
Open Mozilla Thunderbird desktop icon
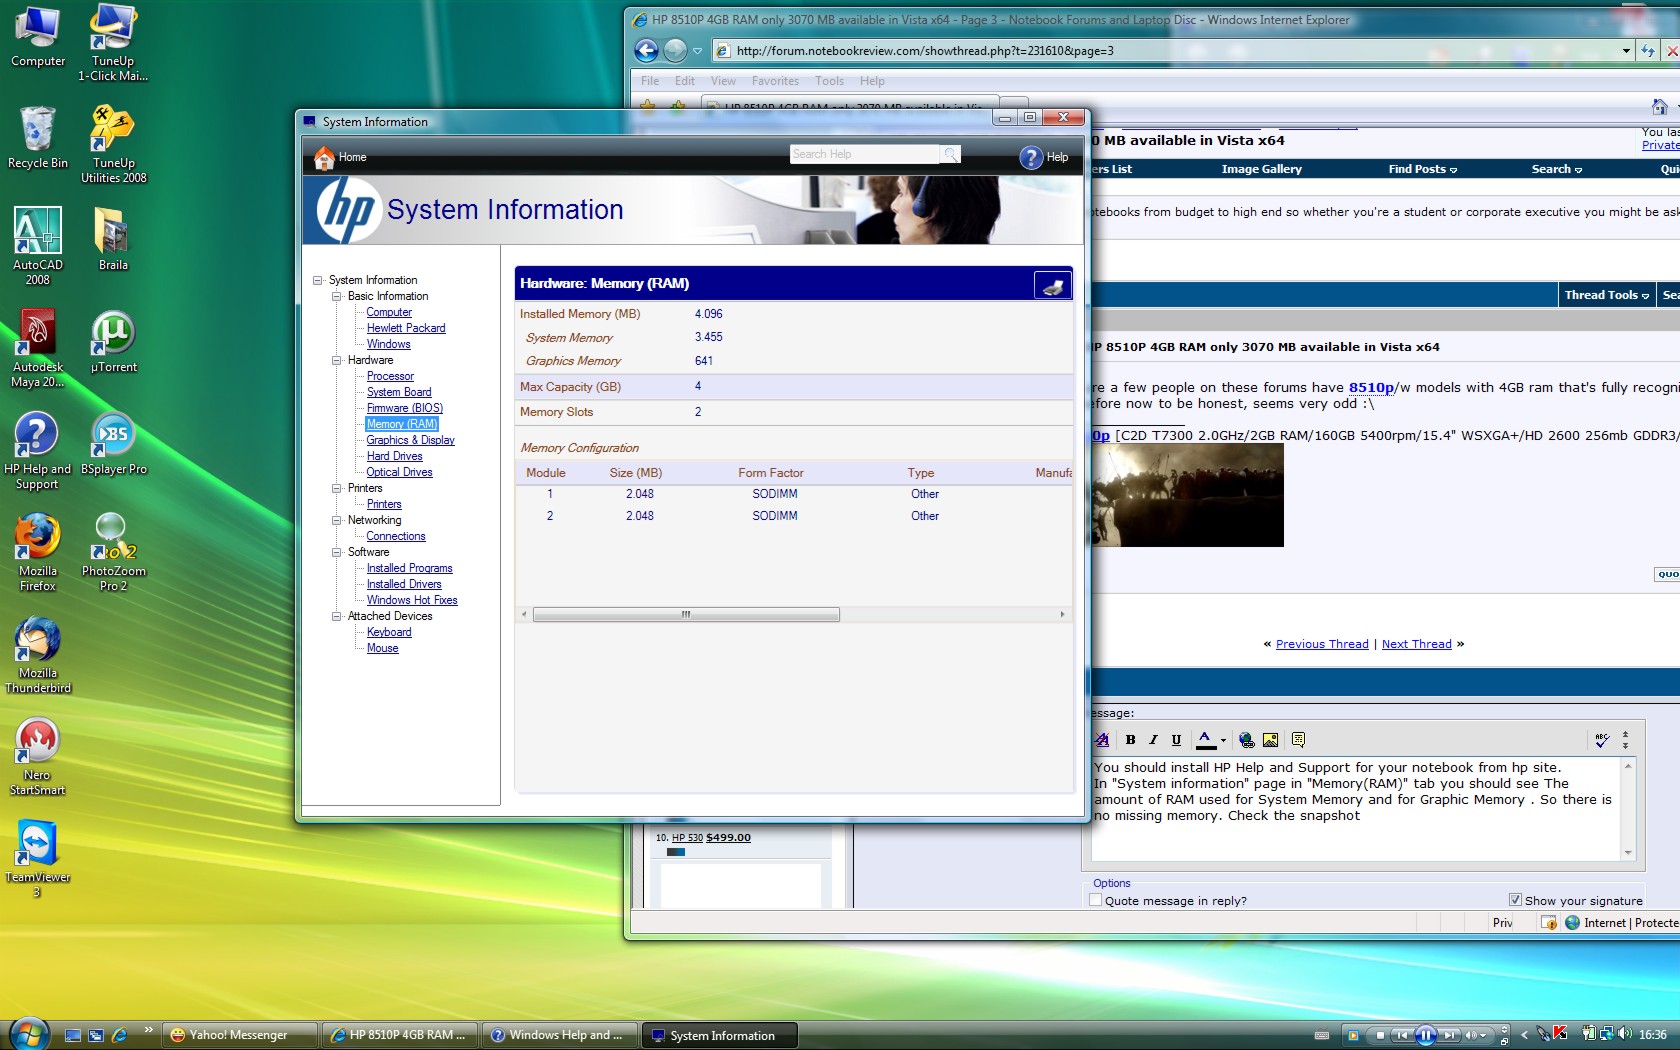point(38,654)
